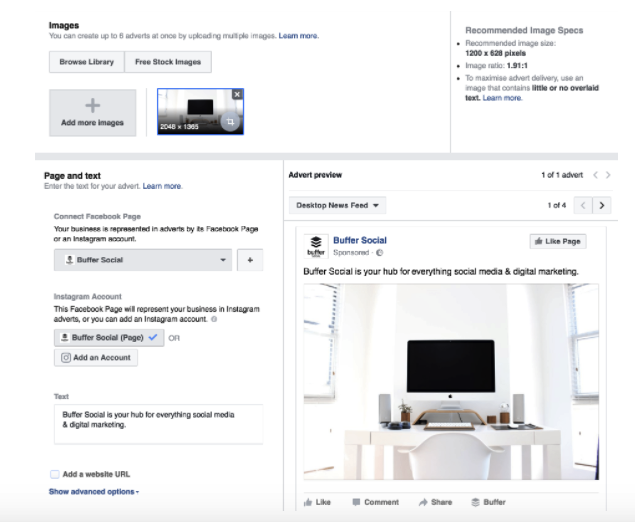
Task: Click the Buffer logo avatar in preview
Action: pos(316,246)
